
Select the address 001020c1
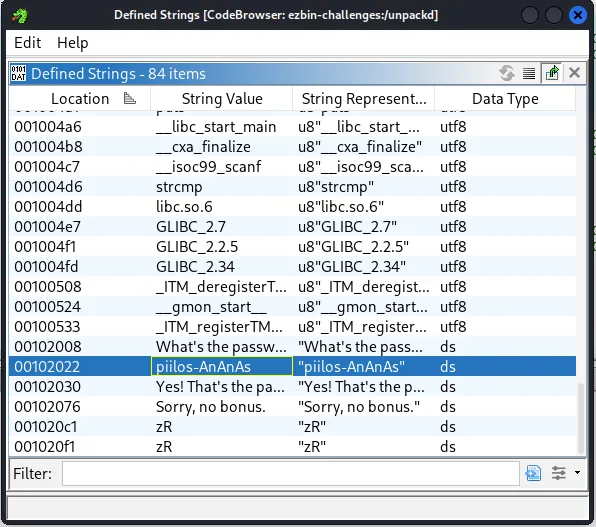coord(46,427)
